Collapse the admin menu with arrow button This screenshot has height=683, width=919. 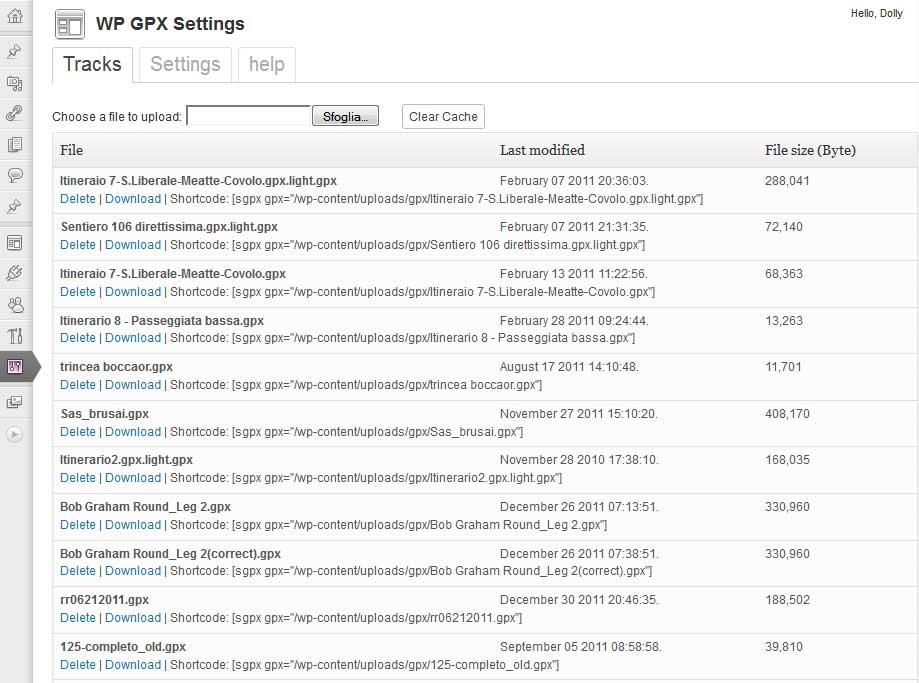(15, 433)
